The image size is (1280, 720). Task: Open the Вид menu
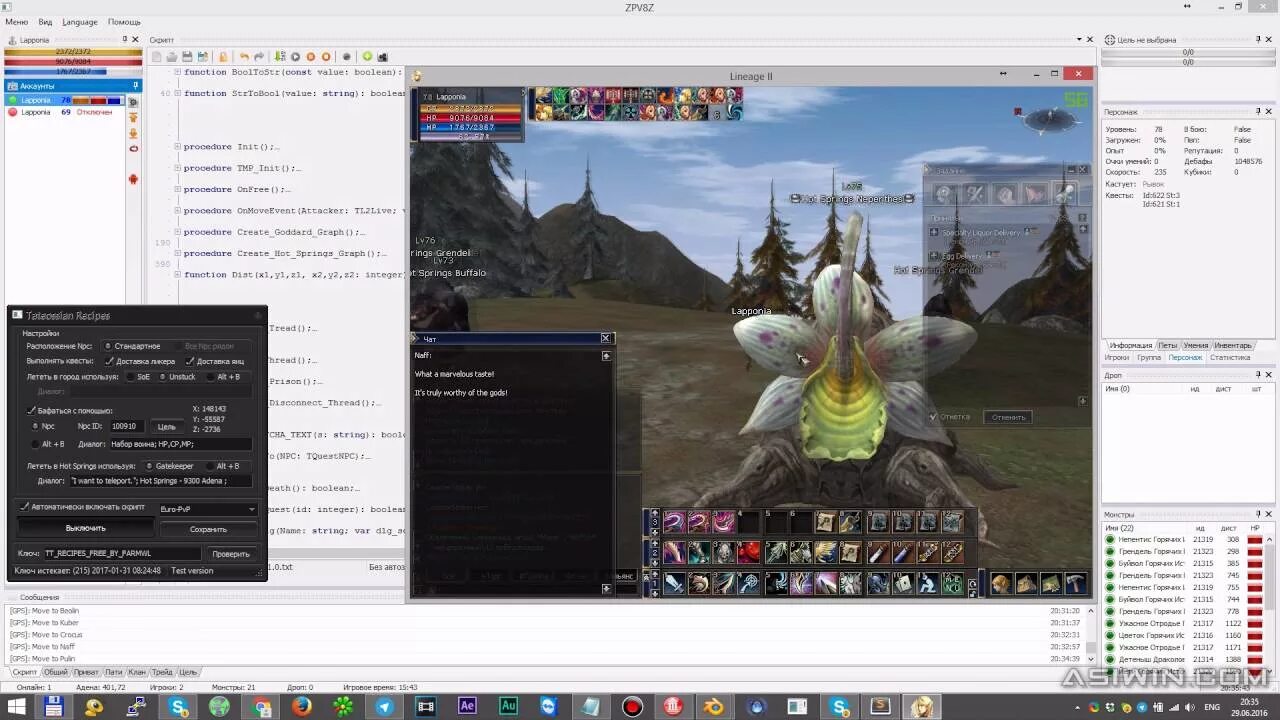pyautogui.click(x=45, y=22)
